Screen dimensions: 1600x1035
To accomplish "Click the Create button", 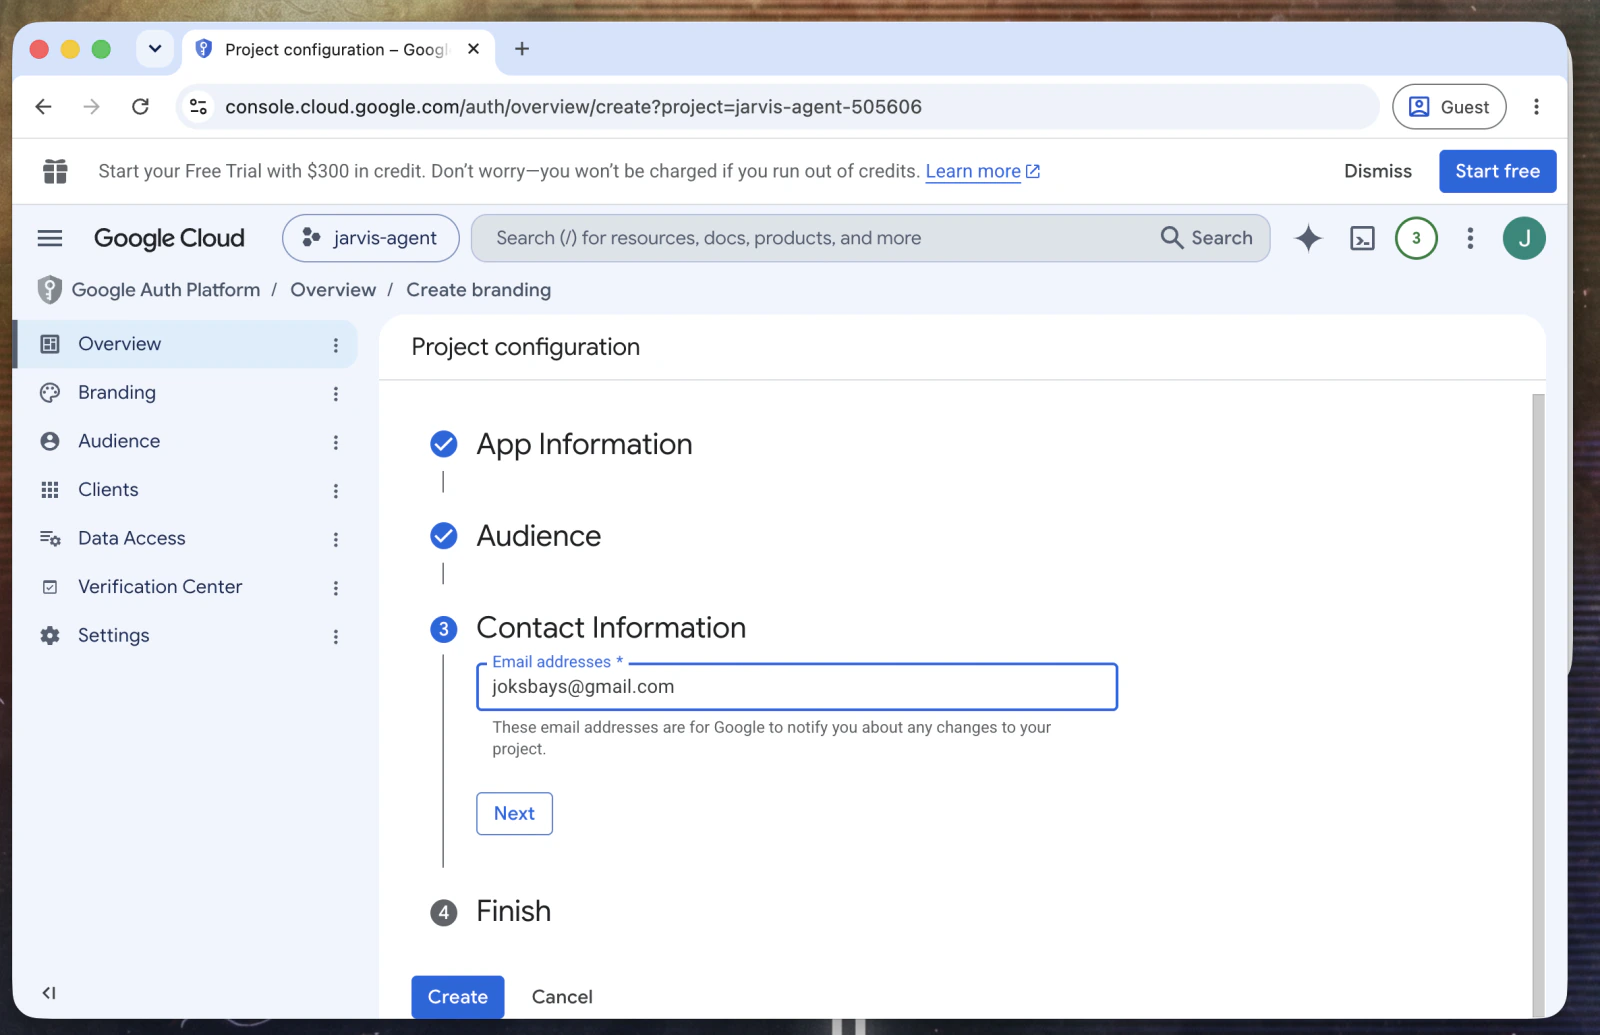I will click(x=458, y=997).
